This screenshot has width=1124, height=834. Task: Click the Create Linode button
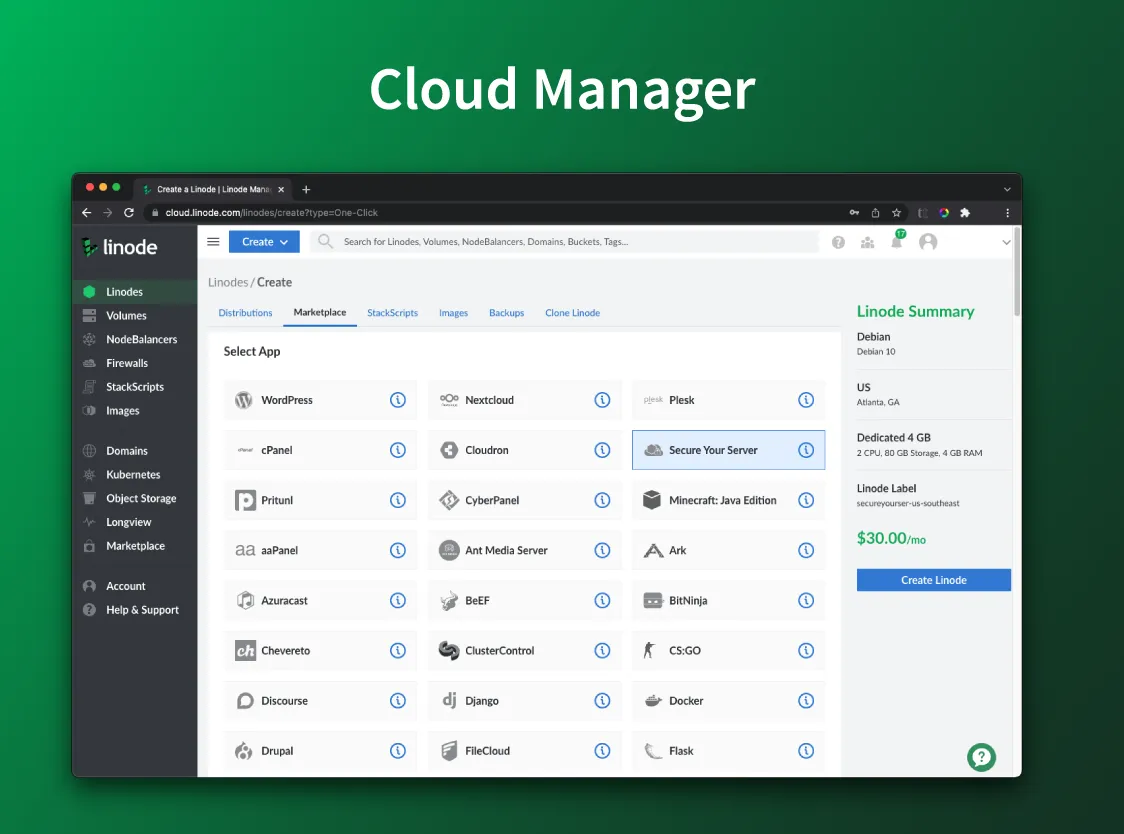point(933,579)
